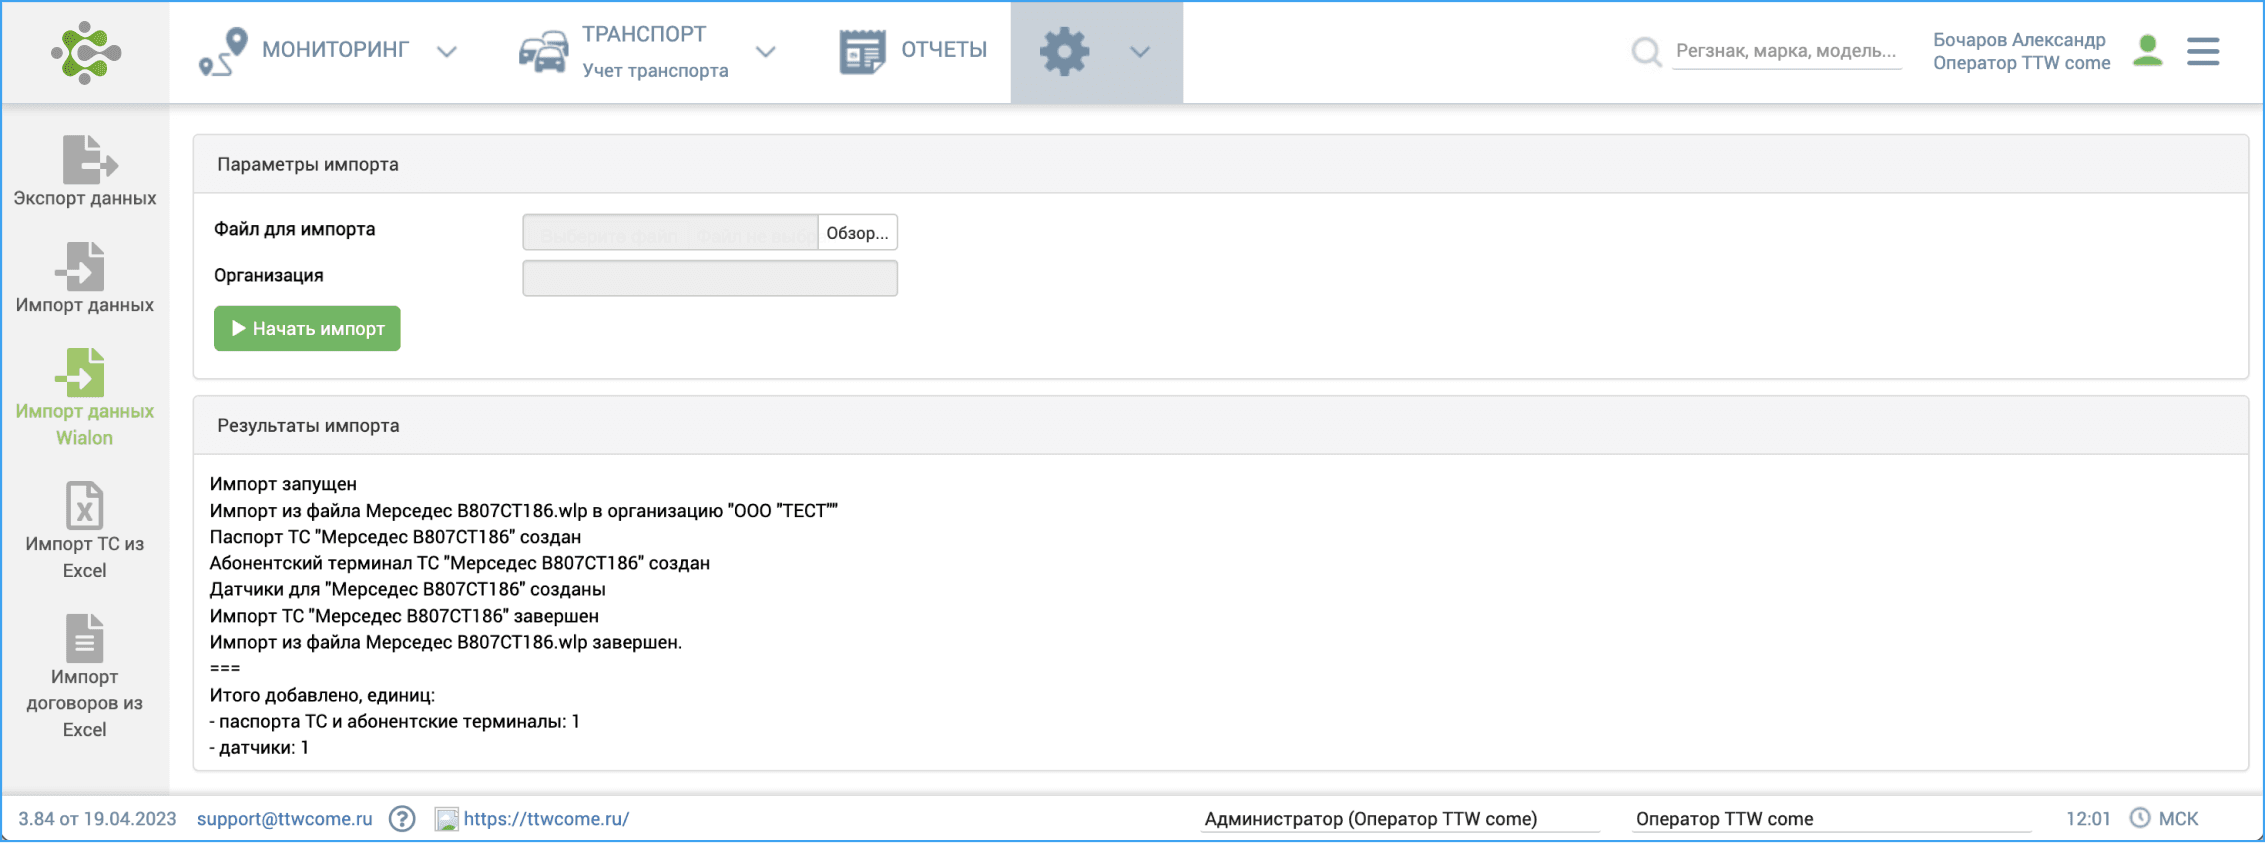2265x843 pixels.
Task: Click the Датчики для Мерседес созданы line
Action: [x=408, y=589]
